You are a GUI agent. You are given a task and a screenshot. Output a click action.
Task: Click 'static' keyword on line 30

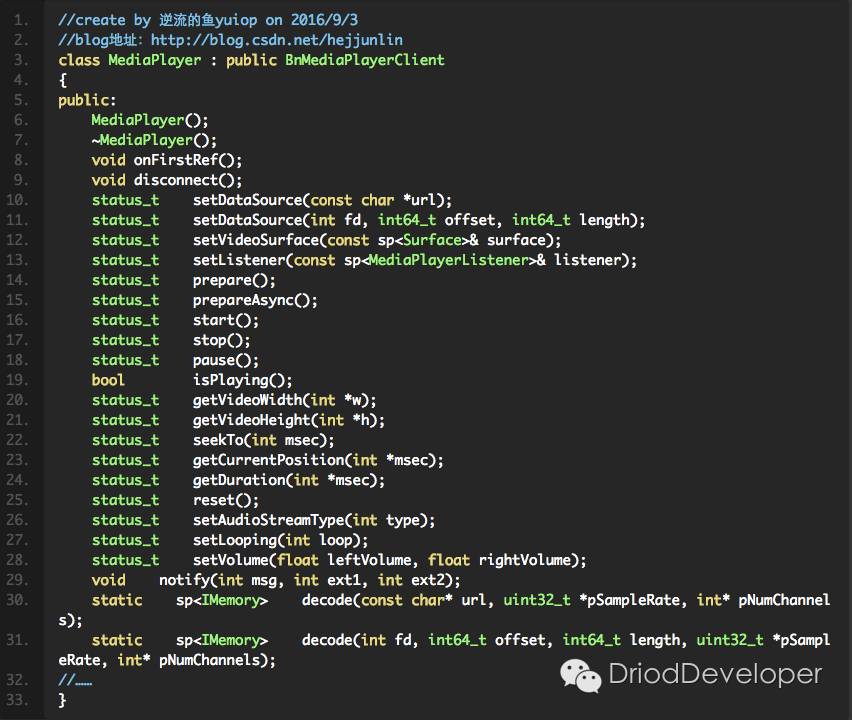pyautogui.click(x=117, y=600)
